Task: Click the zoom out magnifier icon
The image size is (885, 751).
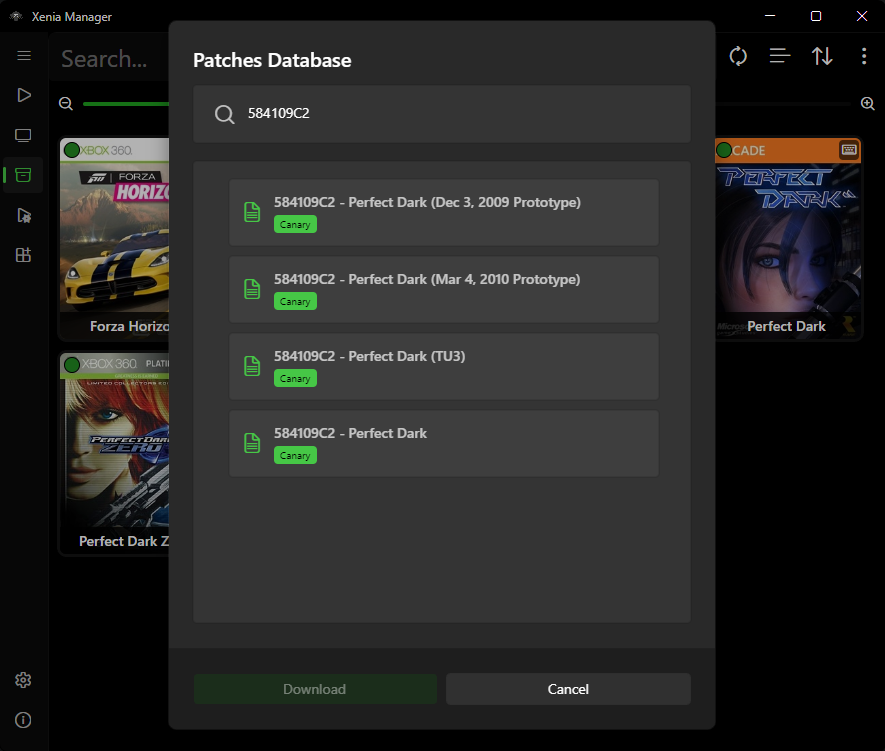Action: (66, 104)
